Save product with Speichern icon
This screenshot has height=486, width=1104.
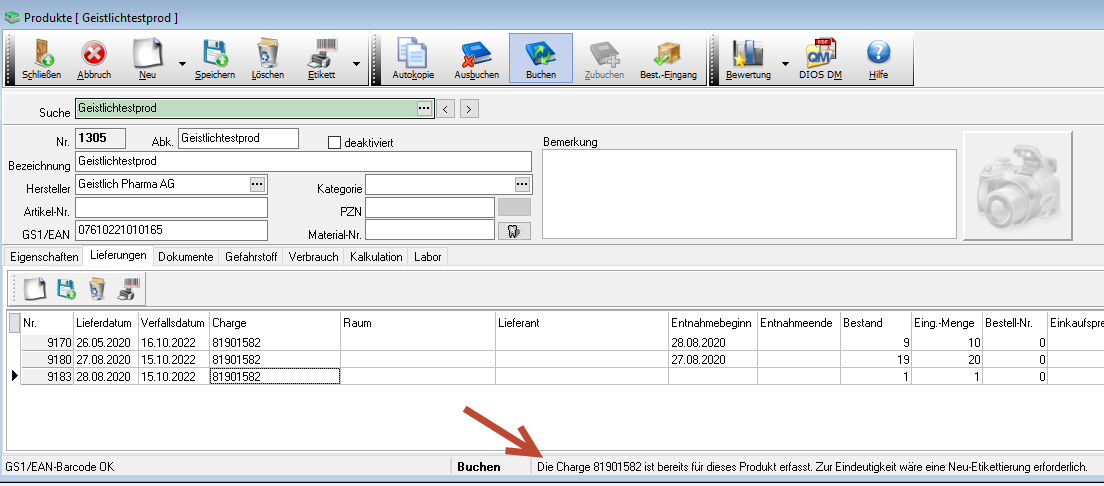[x=215, y=59]
